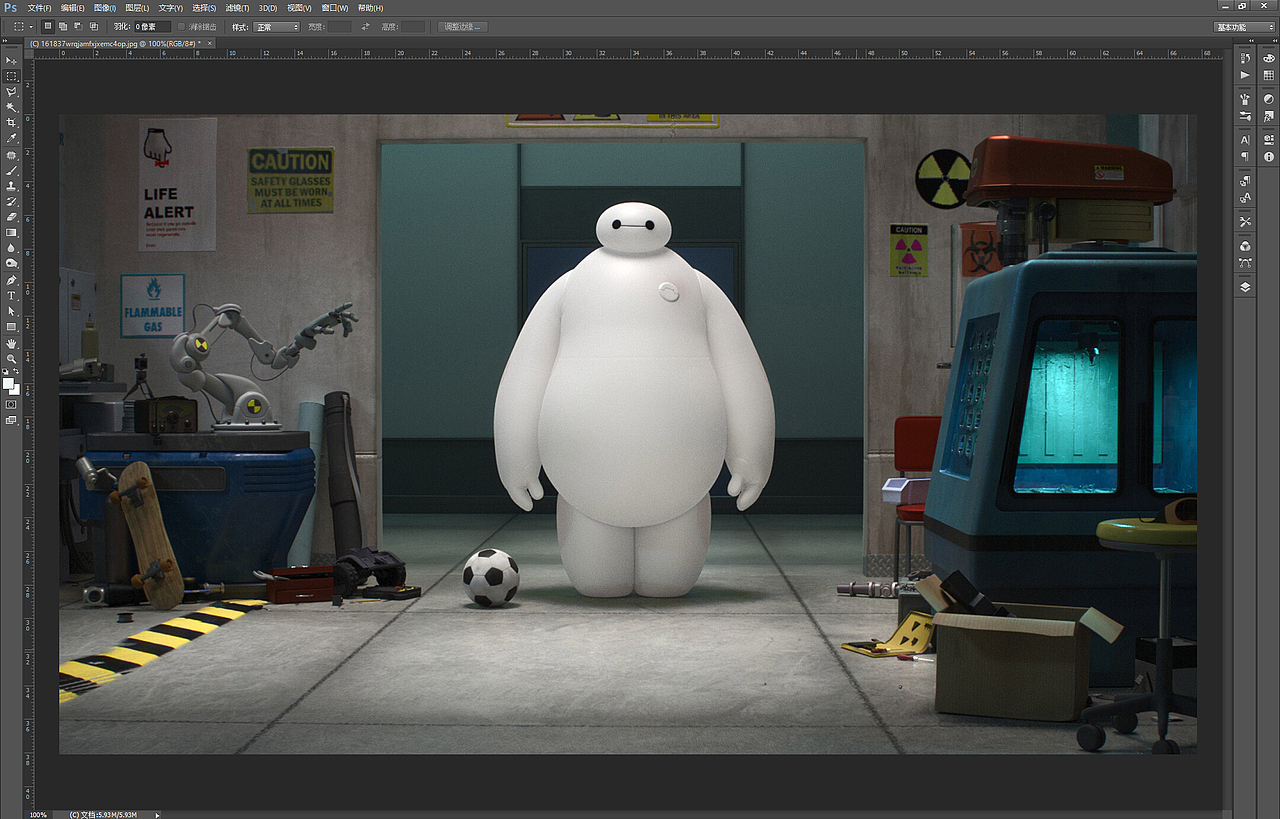
Task: Select the Eraser tool
Action: [x=12, y=217]
